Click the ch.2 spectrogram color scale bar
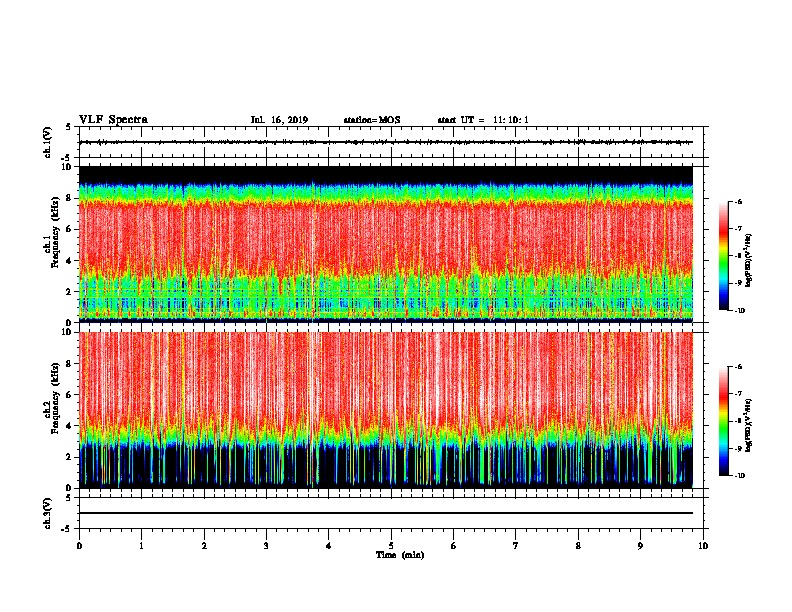The height and width of the screenshot is (612, 792). point(724,421)
